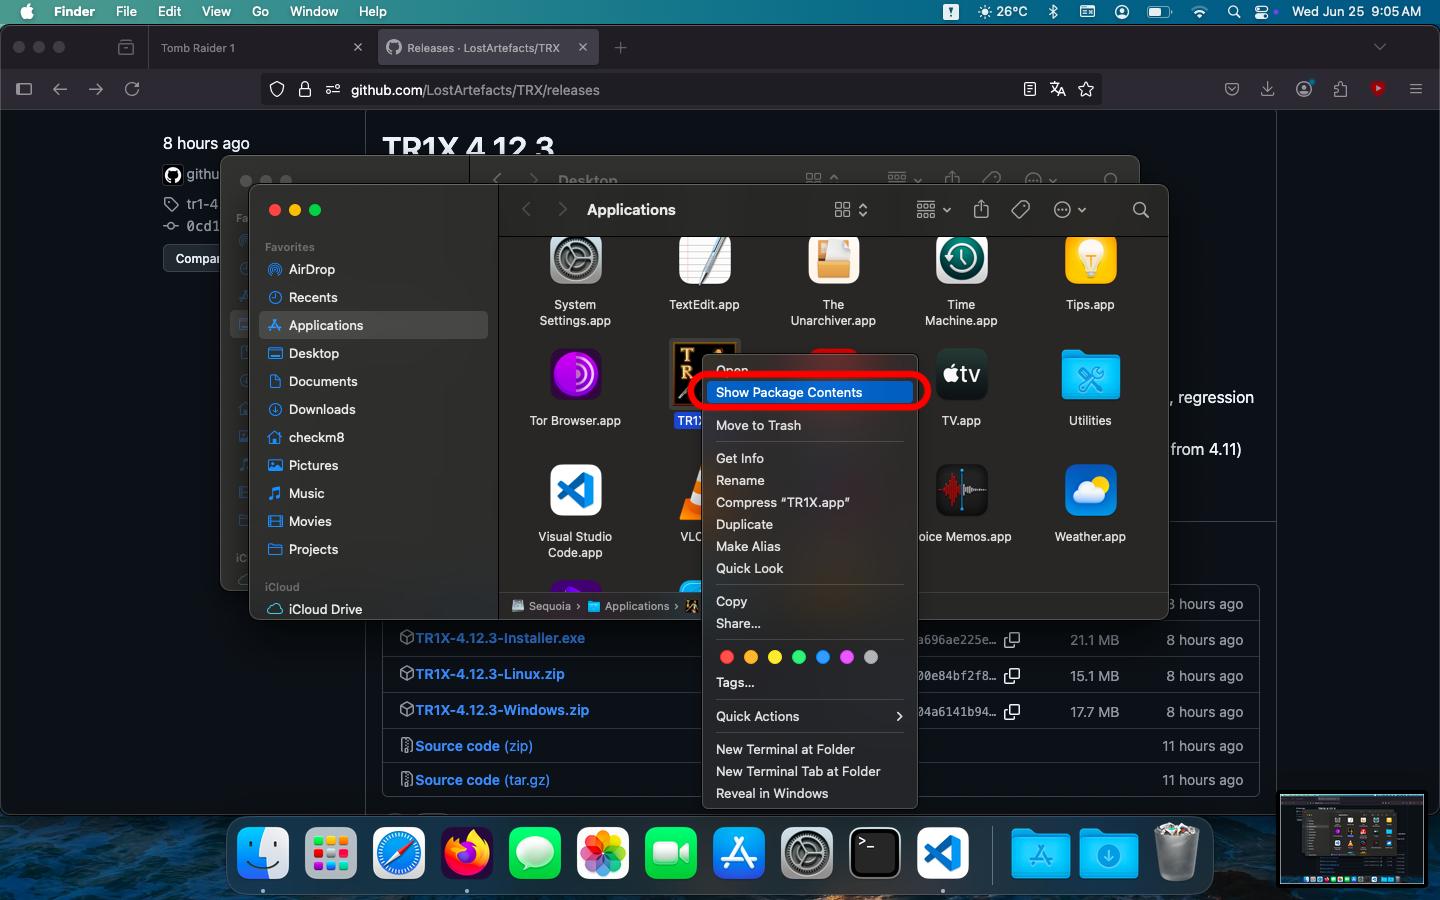Image resolution: width=1440 pixels, height=900 pixels.
Task: Open Photos from the Dock
Action: point(602,853)
